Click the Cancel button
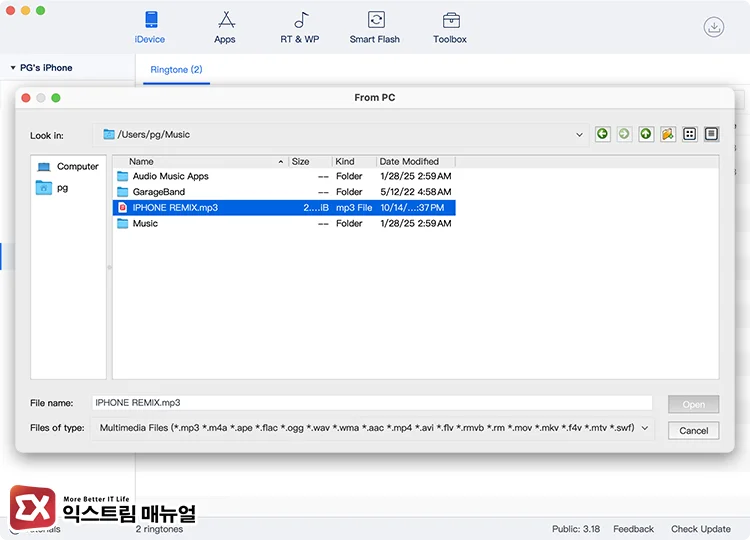750x540 pixels. click(693, 431)
